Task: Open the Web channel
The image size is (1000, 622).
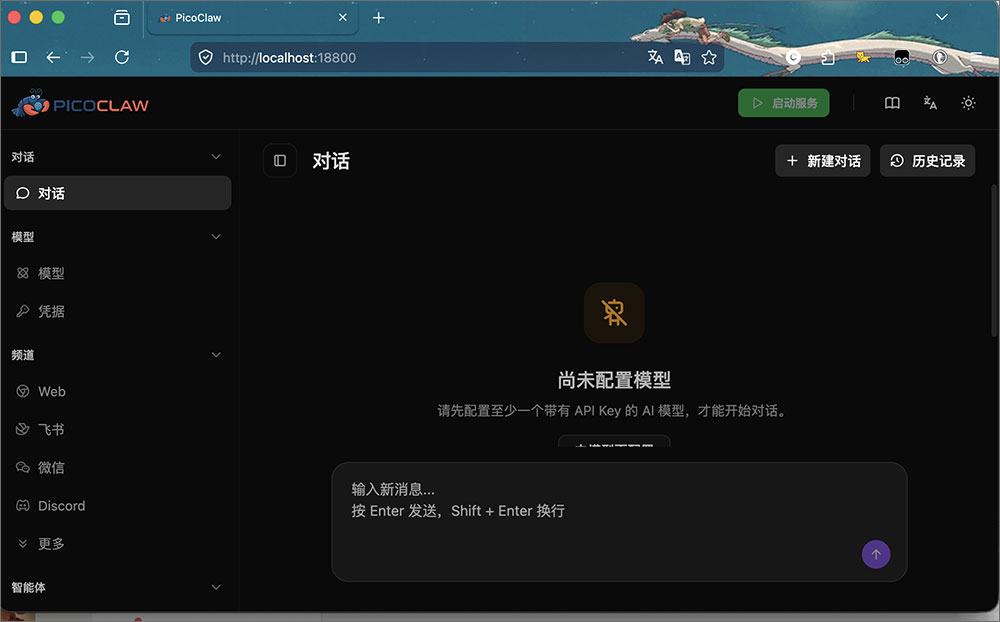Action: [117, 391]
